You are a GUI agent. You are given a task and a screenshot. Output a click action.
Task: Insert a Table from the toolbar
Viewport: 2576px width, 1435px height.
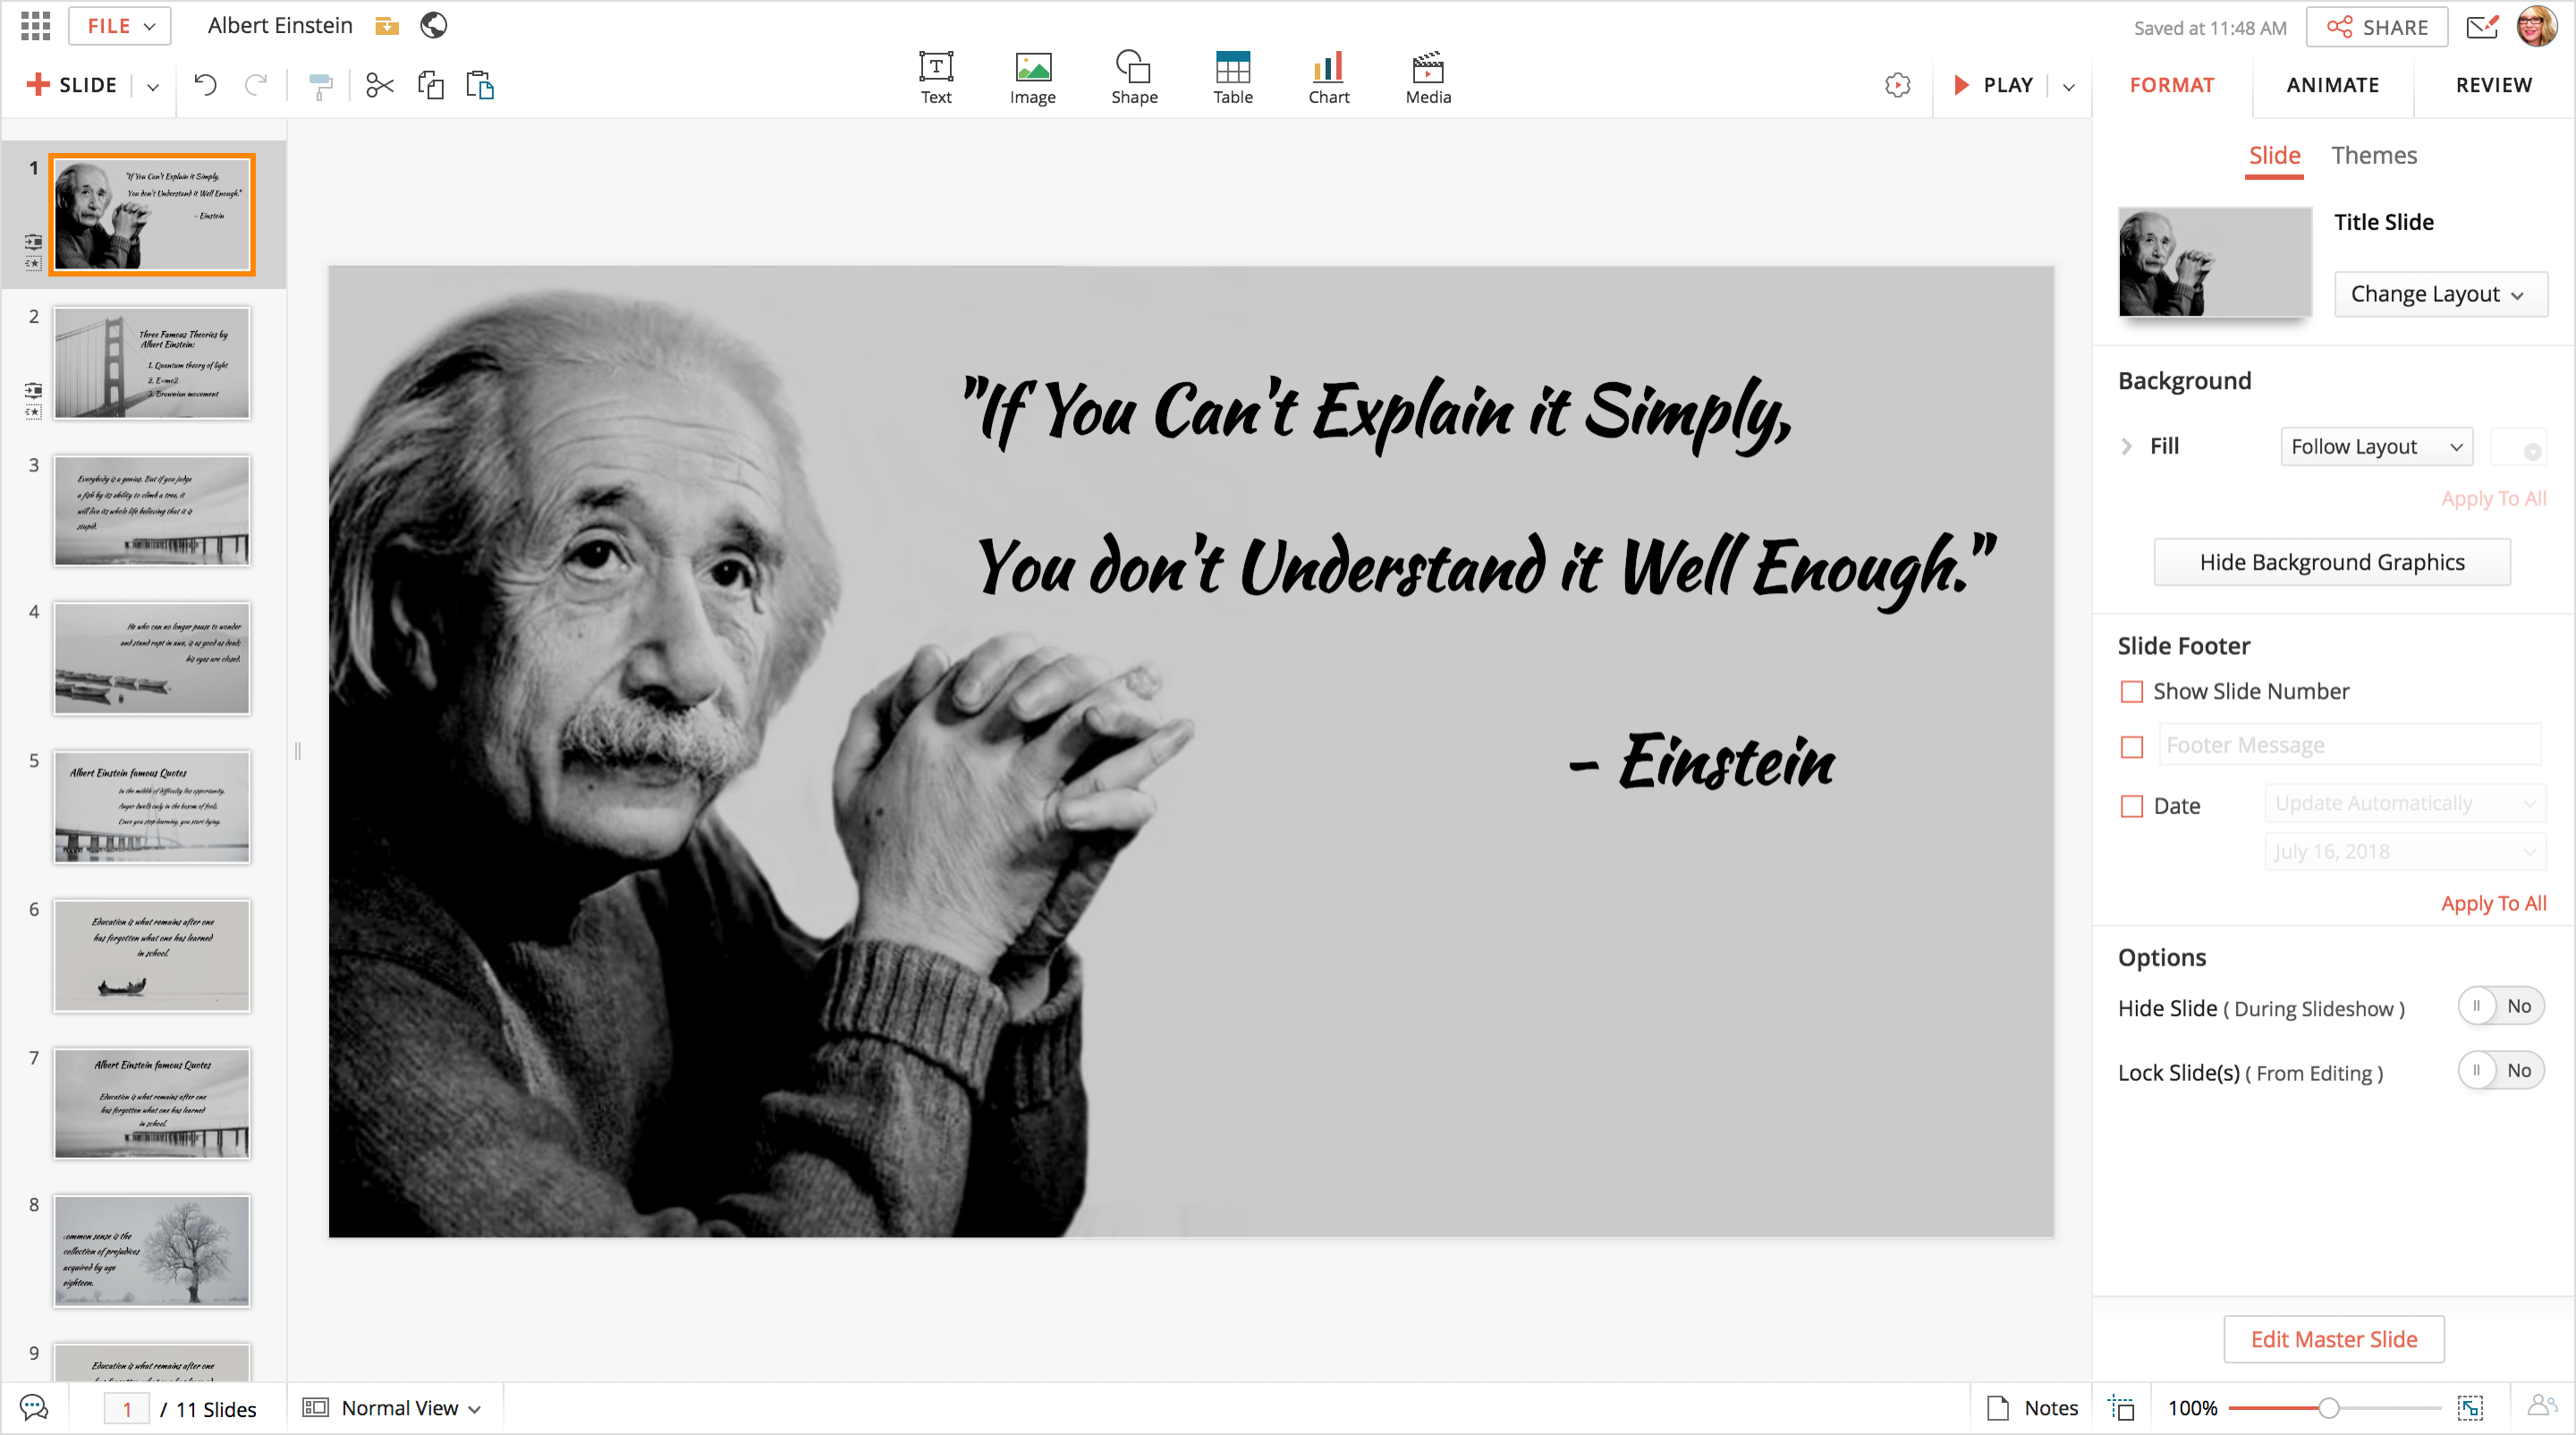[1232, 78]
